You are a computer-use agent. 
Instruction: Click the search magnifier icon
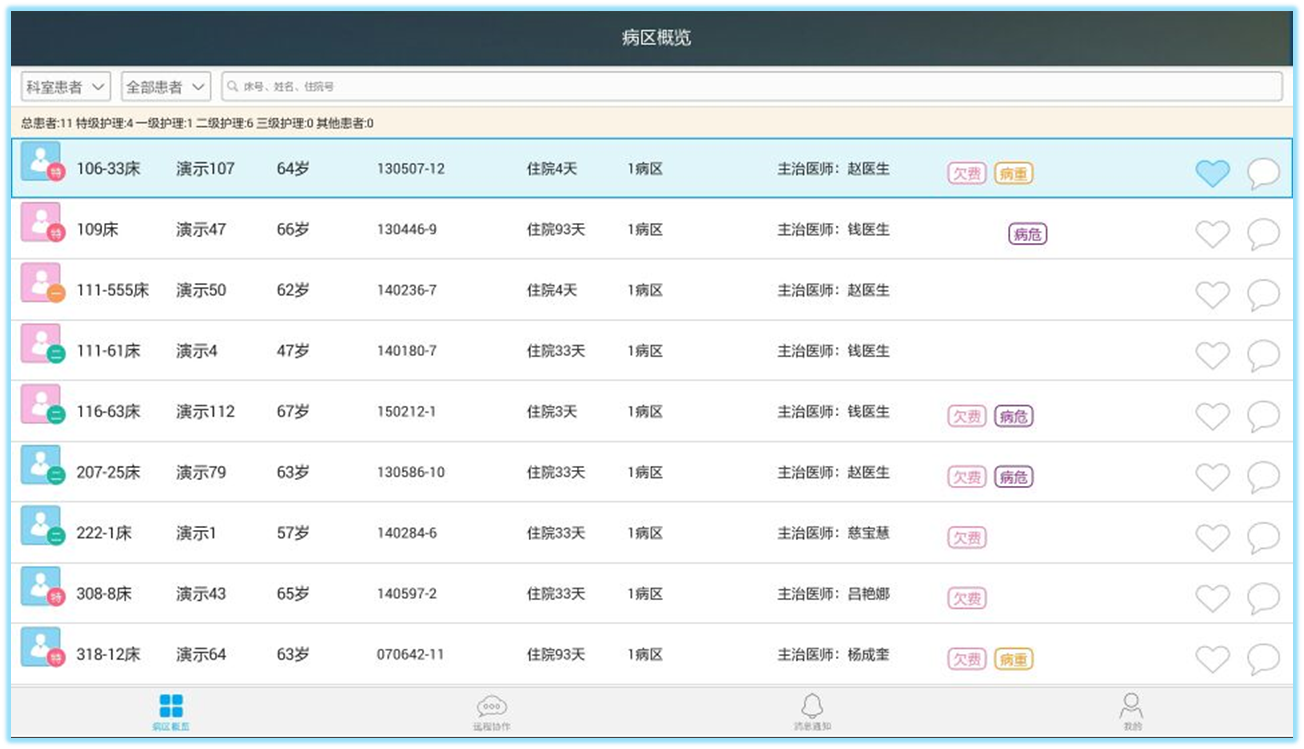tap(233, 87)
